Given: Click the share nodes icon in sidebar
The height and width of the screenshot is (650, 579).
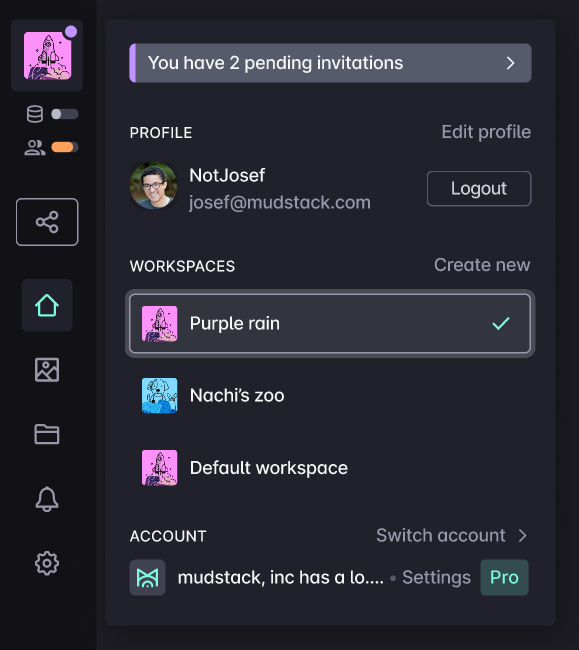Looking at the screenshot, I should click(47, 222).
